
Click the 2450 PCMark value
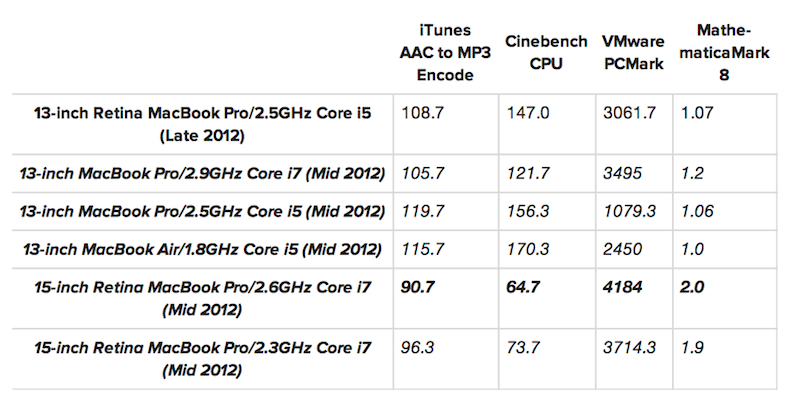tap(623, 249)
